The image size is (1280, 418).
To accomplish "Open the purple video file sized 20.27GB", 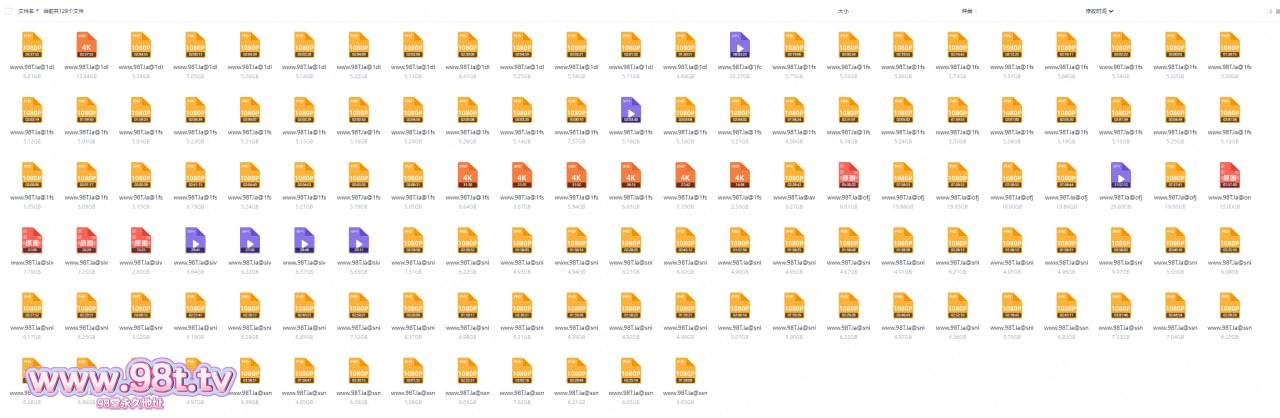I will coord(739,46).
